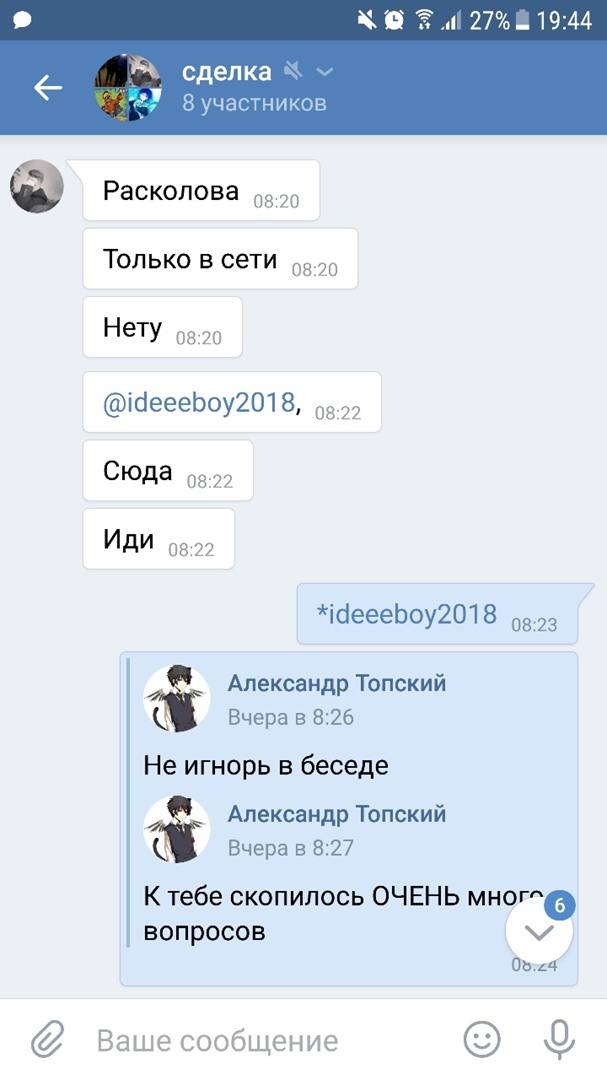Expand the chevron next to сделка title

pyautogui.click(x=325, y=72)
